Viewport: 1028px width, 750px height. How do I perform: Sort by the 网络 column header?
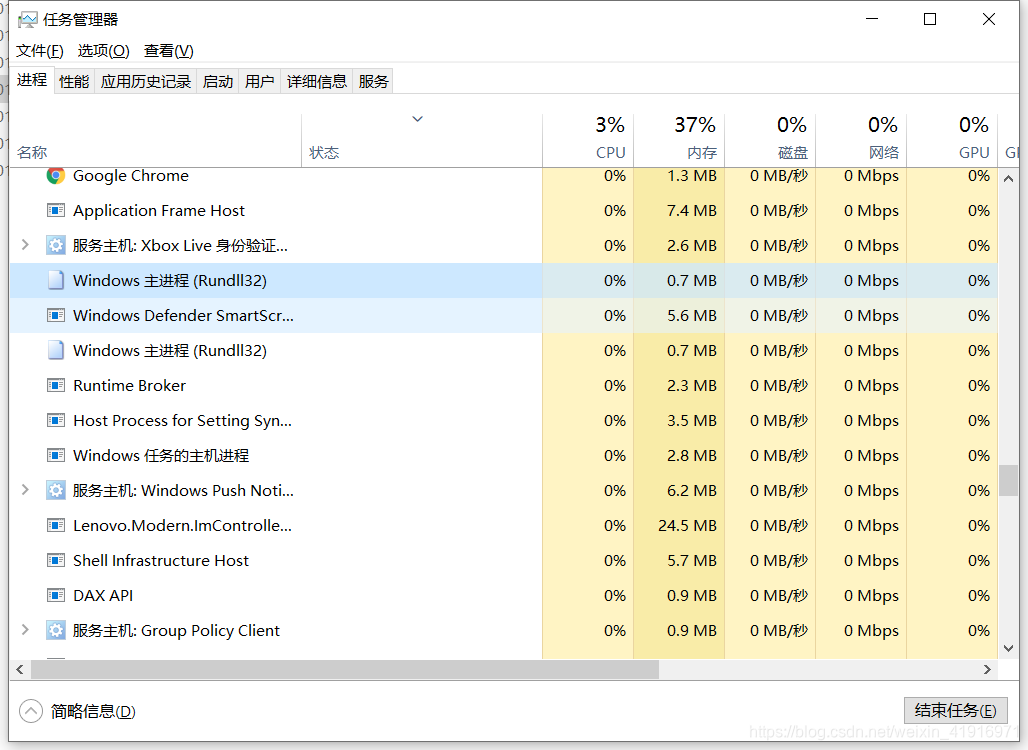coord(861,140)
